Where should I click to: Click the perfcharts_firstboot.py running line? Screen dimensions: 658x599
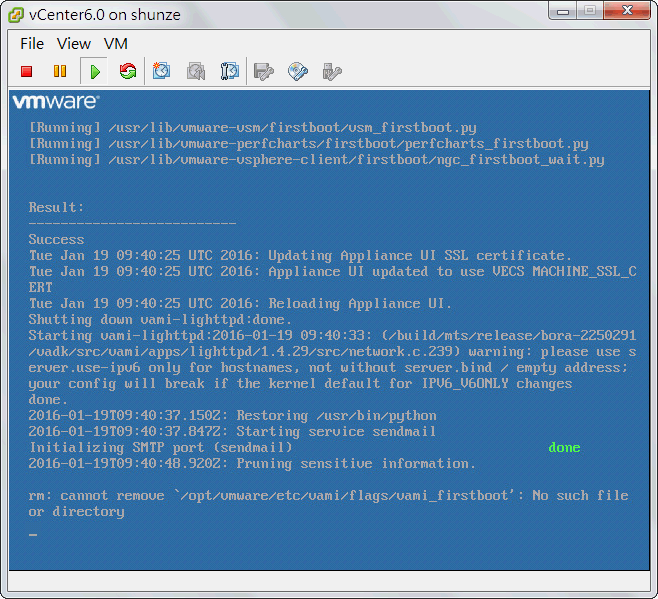308,144
